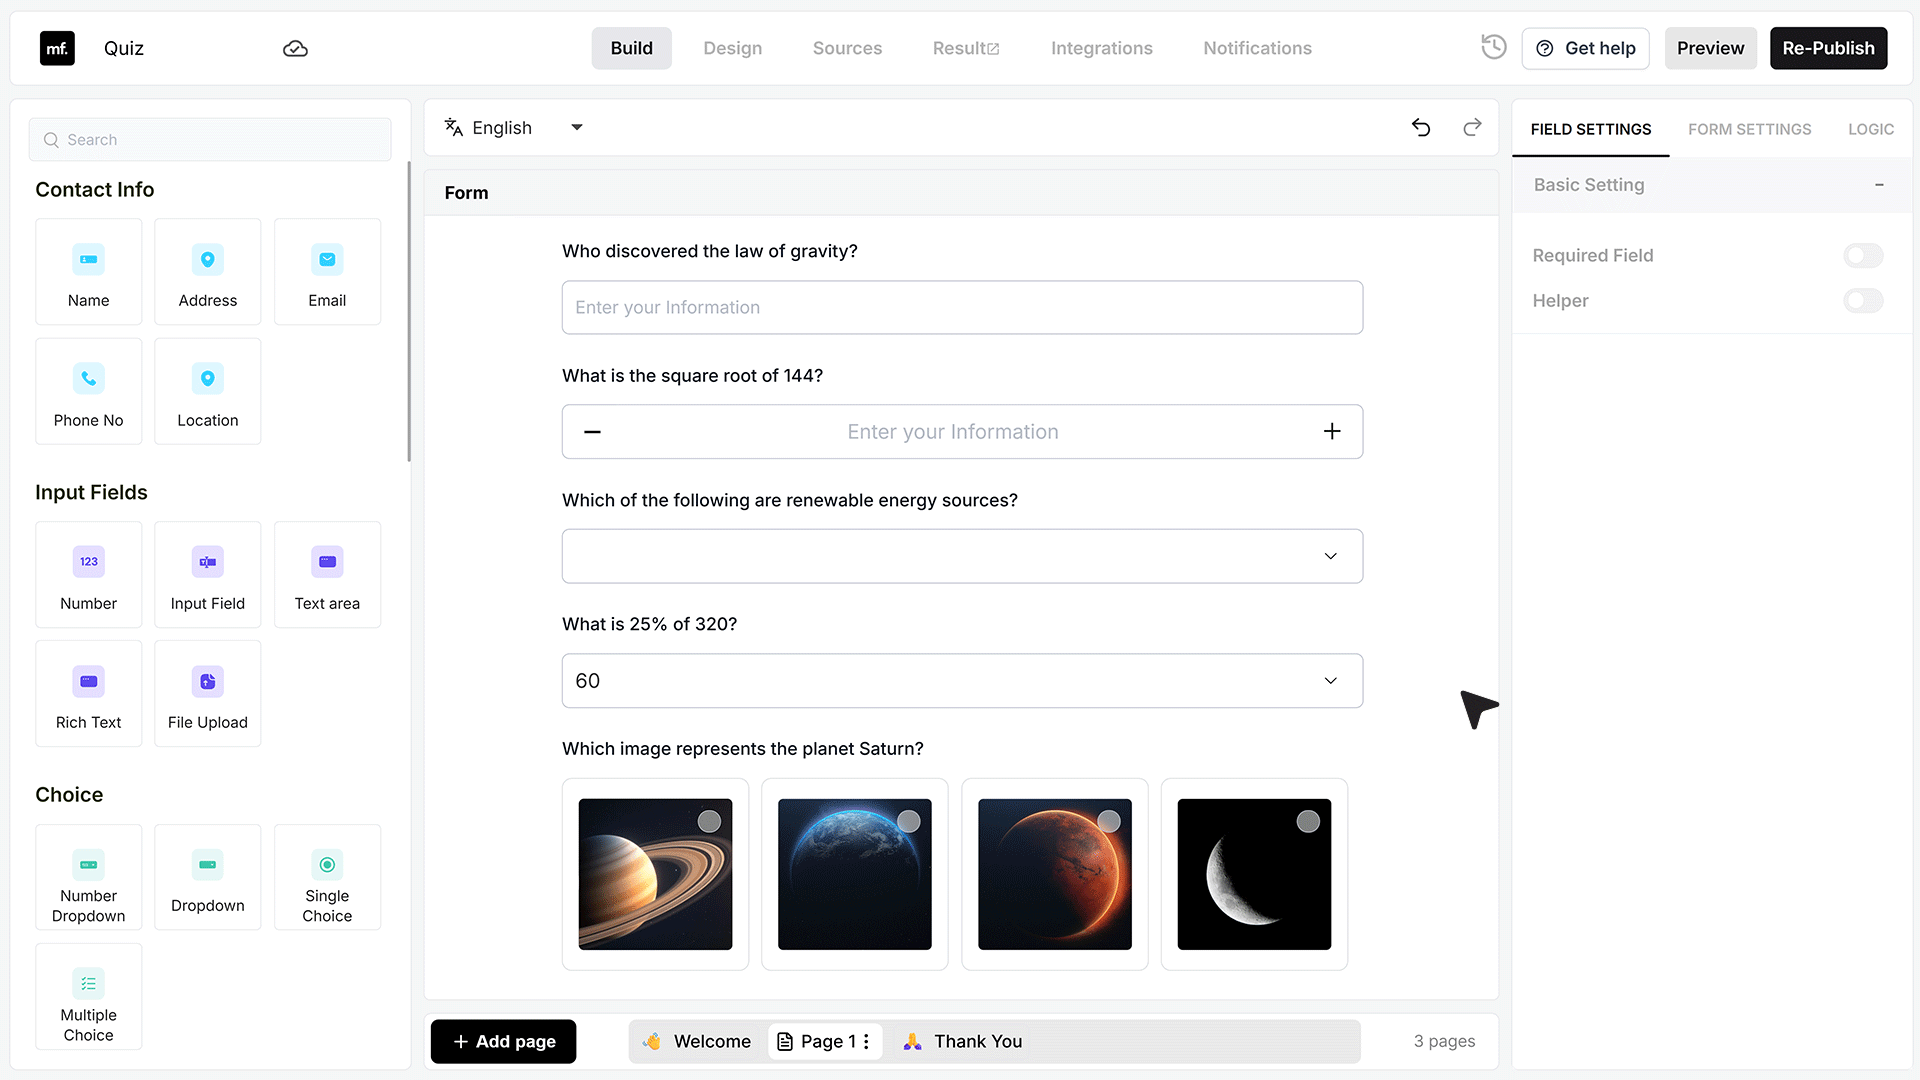Screen dimensions: 1920x1080
Task: Click the element Search box
Action: point(210,140)
